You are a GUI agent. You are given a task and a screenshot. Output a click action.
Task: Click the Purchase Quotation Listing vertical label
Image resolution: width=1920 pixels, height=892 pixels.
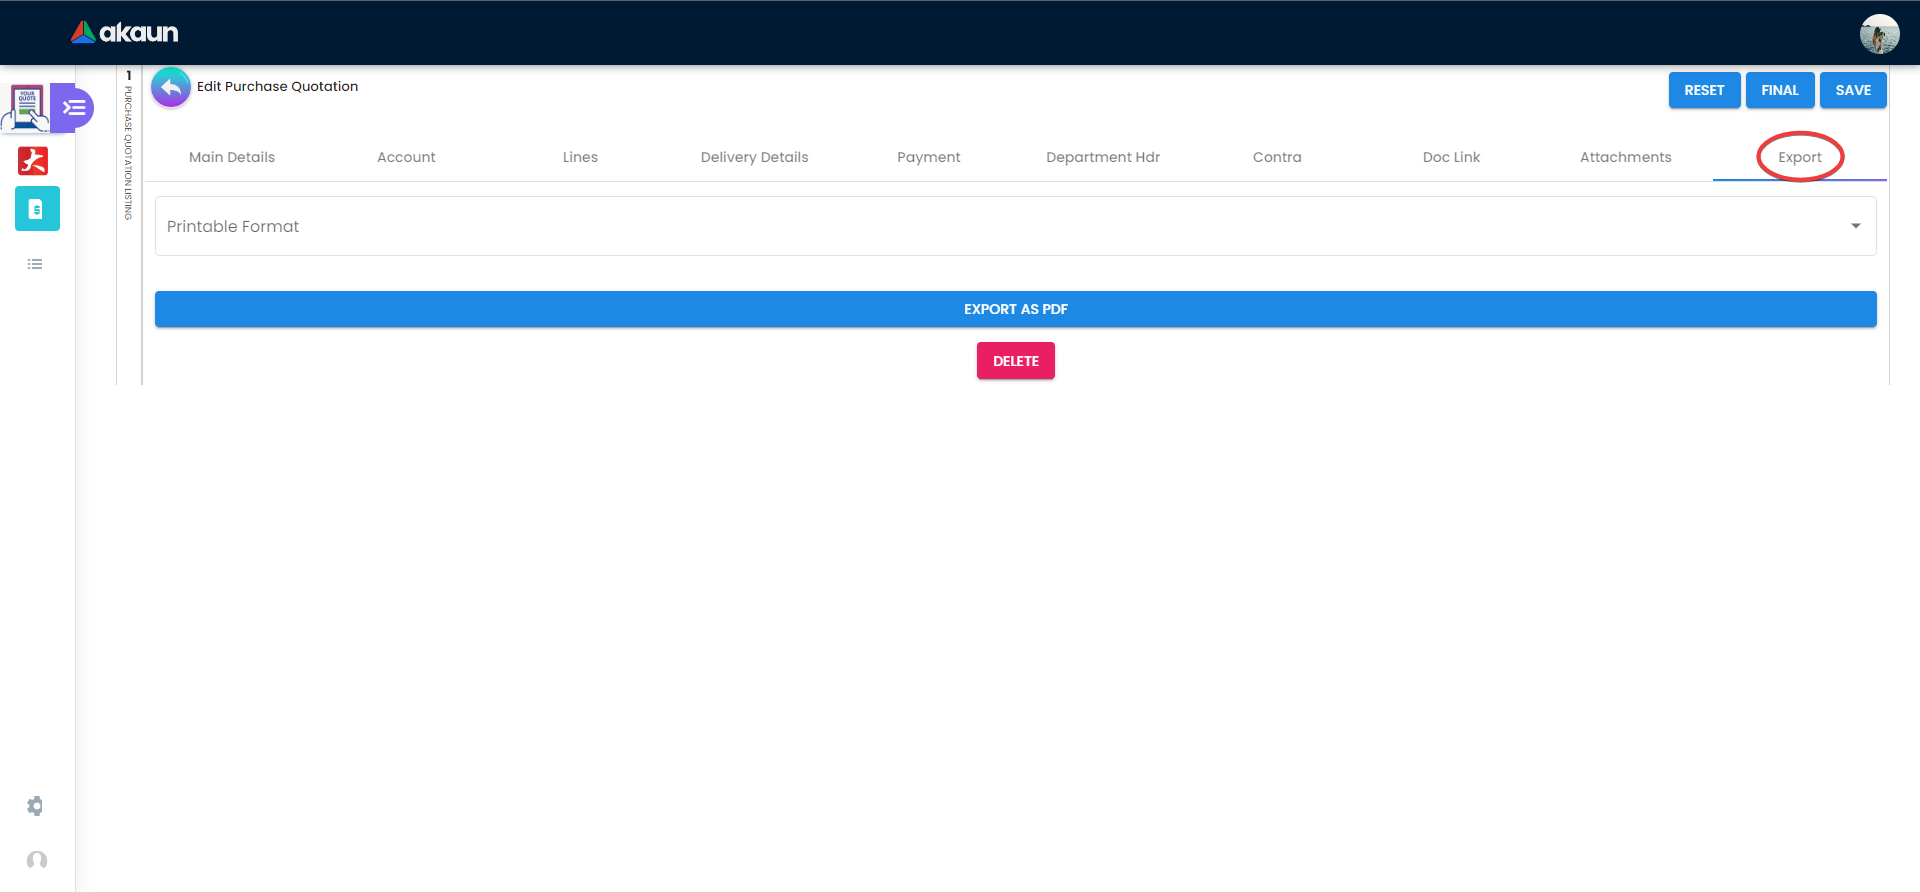coord(128,152)
